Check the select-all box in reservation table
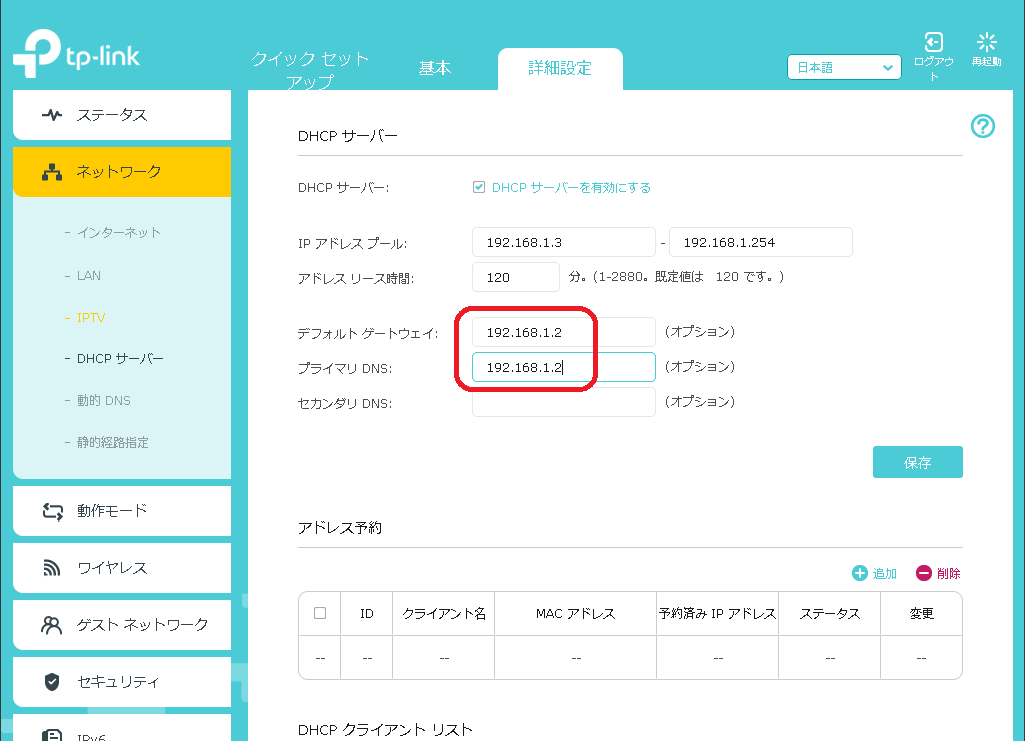 [x=320, y=613]
